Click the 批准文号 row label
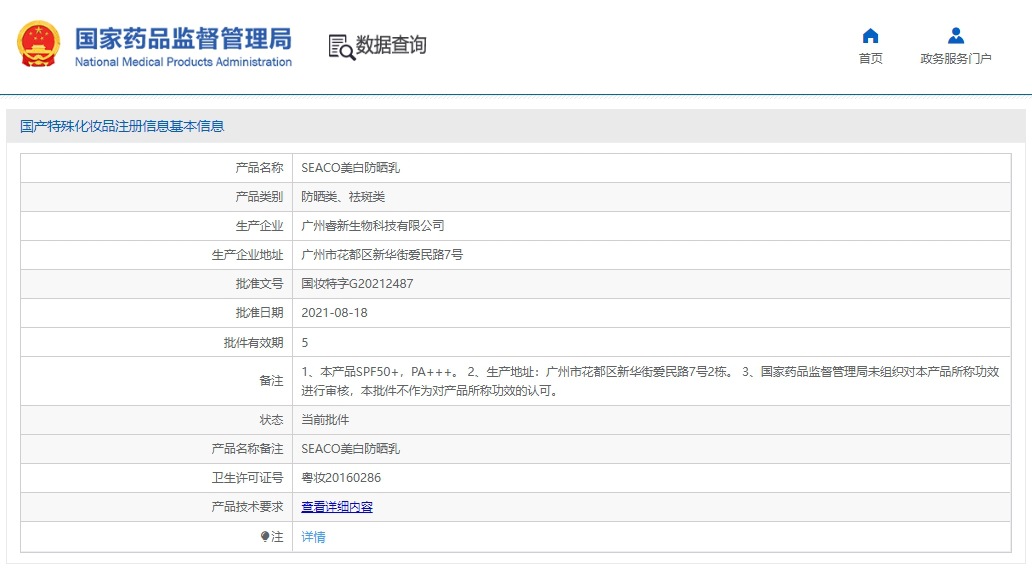Screen dimensions: 1032x570 [259, 284]
